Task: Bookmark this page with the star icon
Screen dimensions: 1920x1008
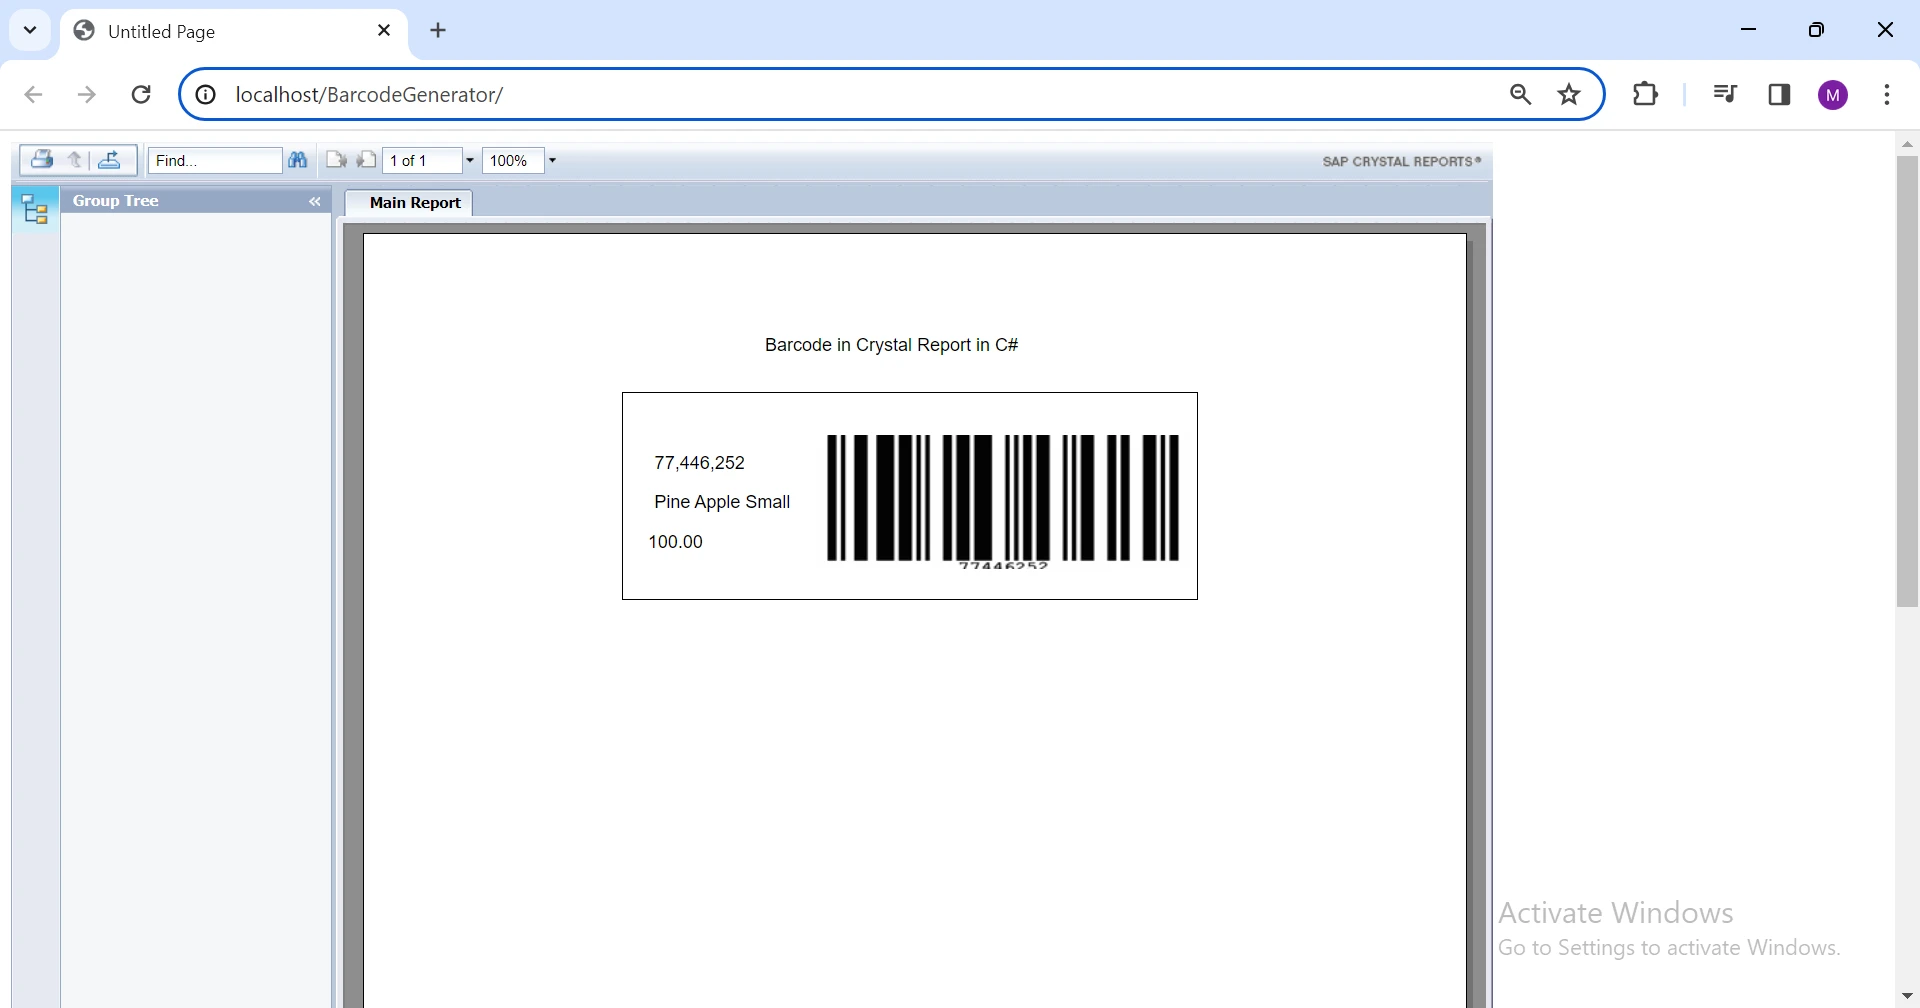Action: pyautogui.click(x=1569, y=94)
